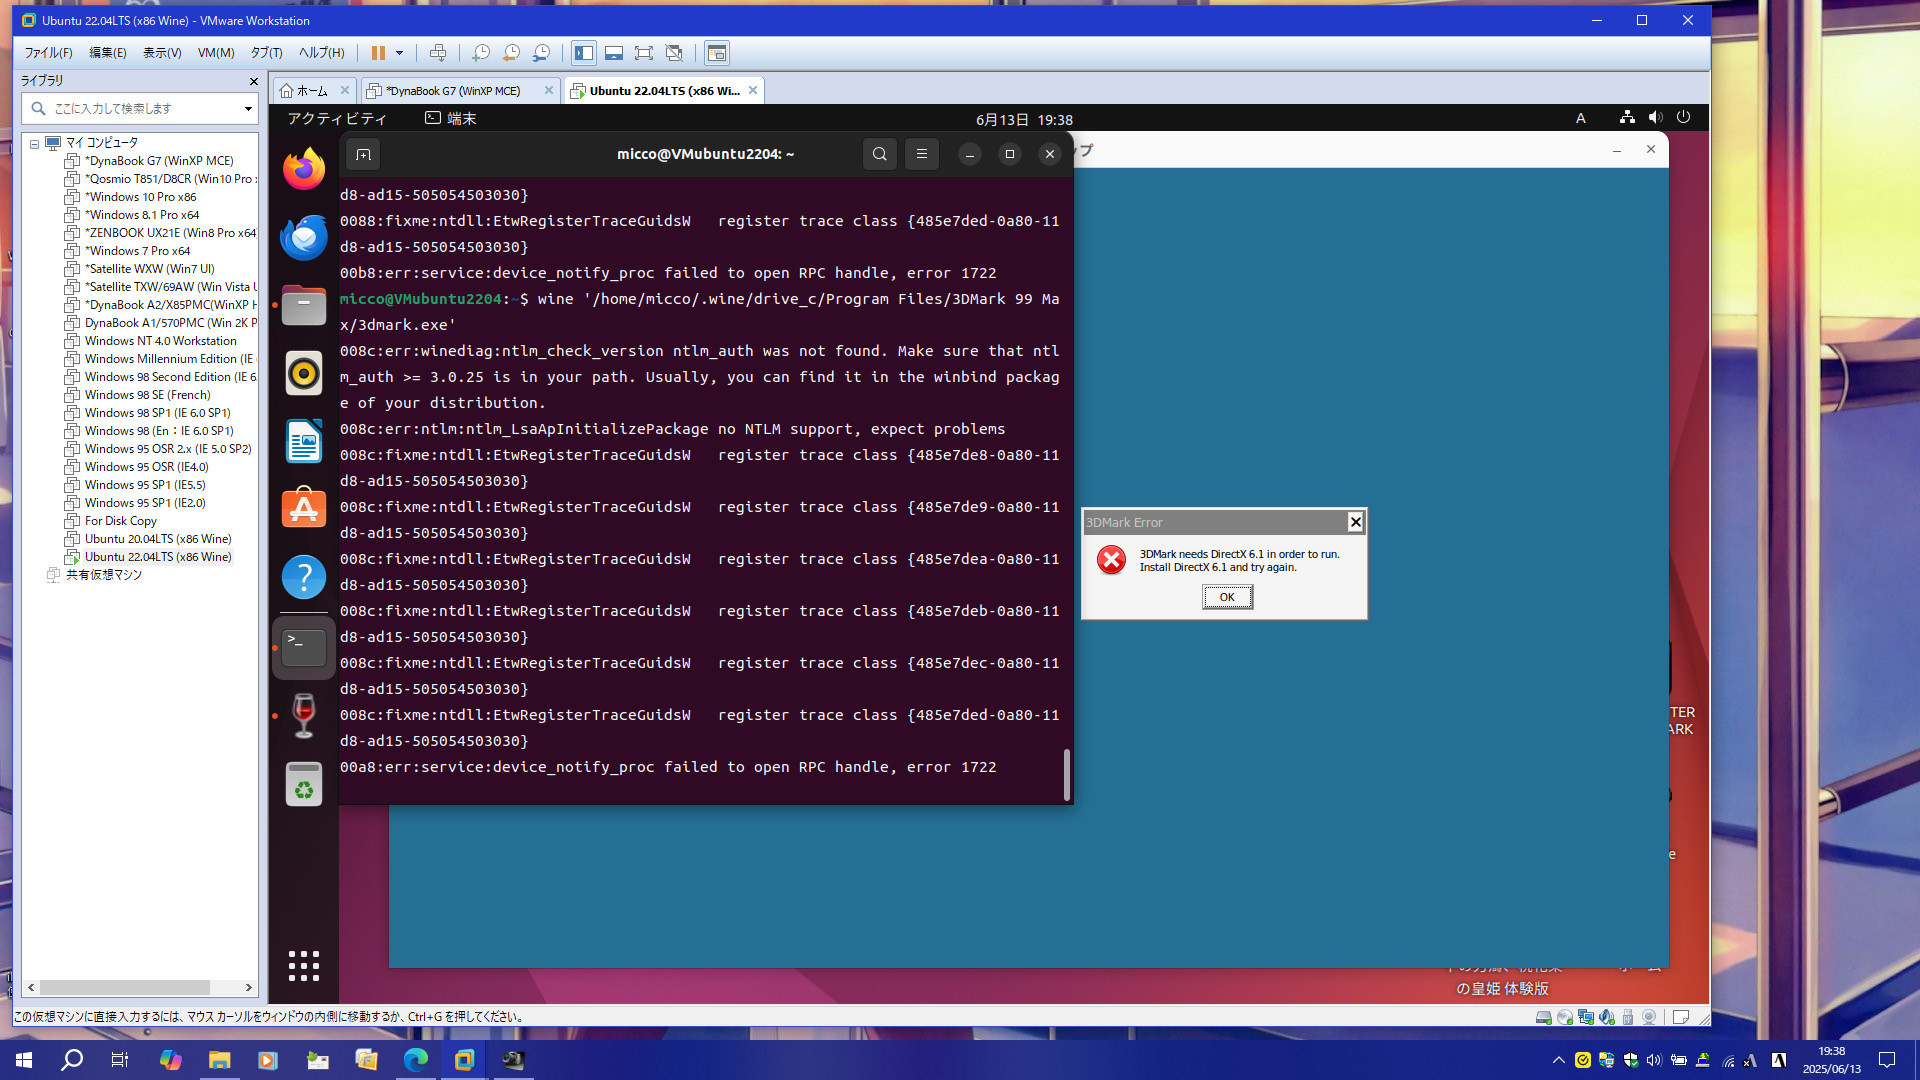Click the full screen mode toolbar icon
The width and height of the screenshot is (1920, 1080).
coord(644,53)
